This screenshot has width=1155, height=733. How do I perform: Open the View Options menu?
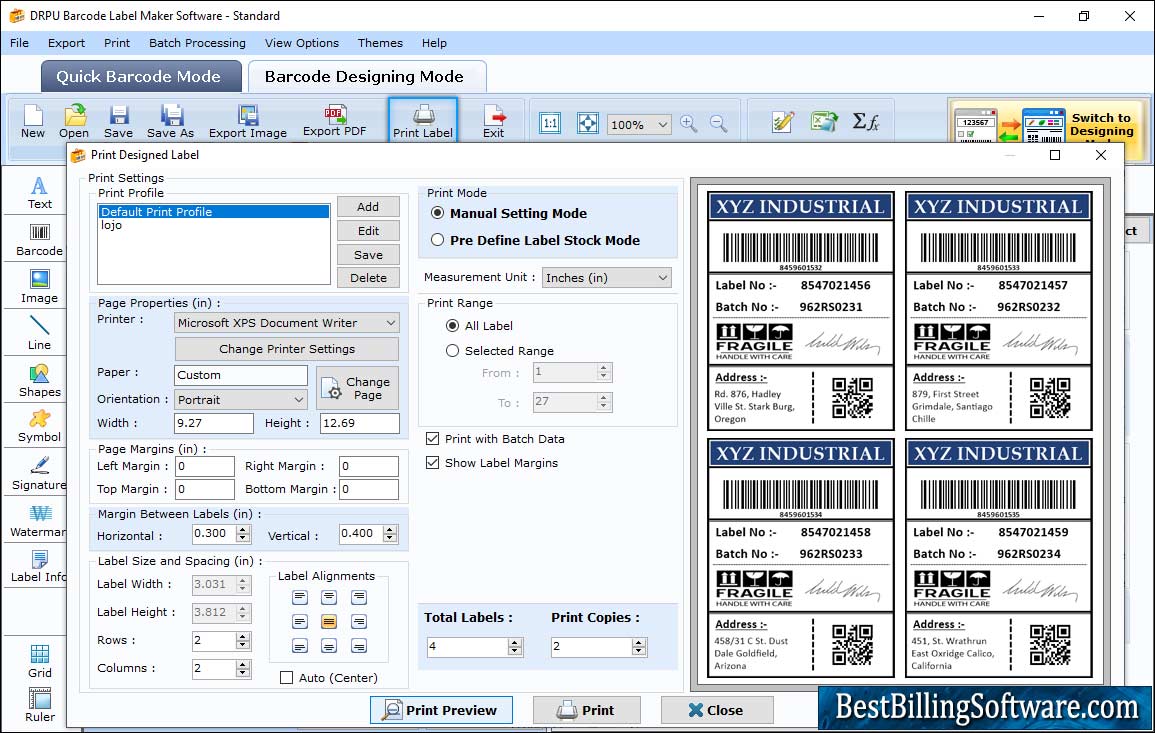click(302, 43)
